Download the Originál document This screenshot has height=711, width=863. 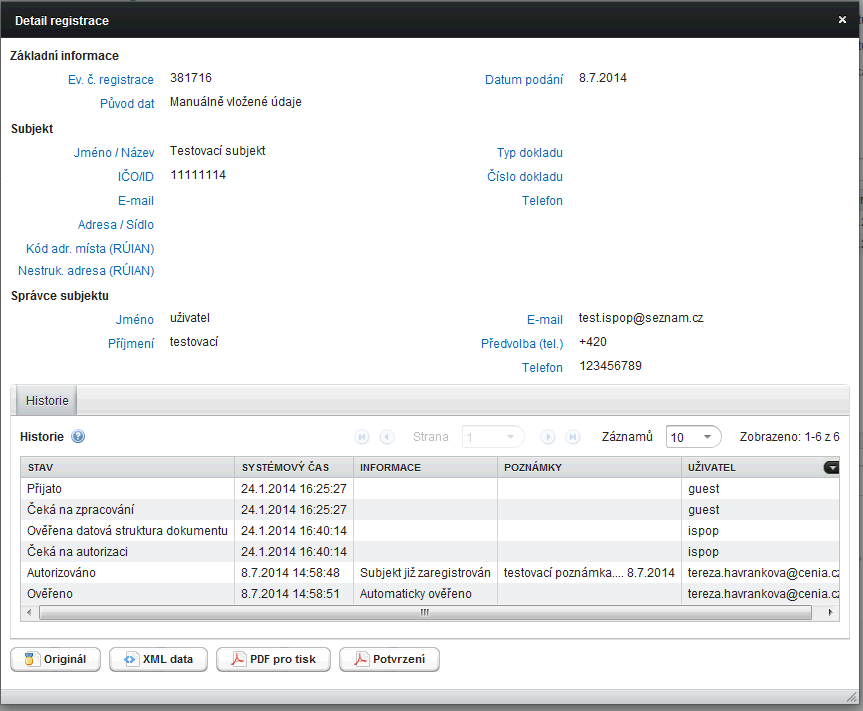click(x=56, y=659)
